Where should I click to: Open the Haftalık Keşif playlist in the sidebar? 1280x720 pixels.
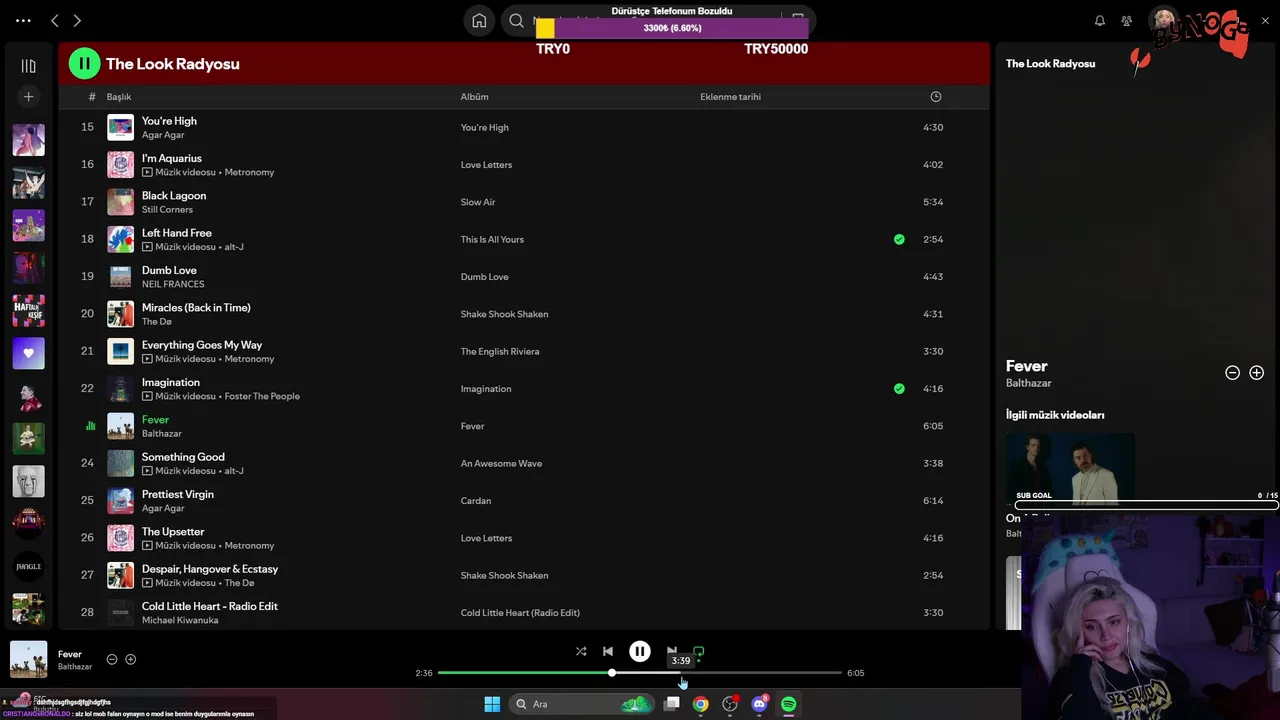28,310
